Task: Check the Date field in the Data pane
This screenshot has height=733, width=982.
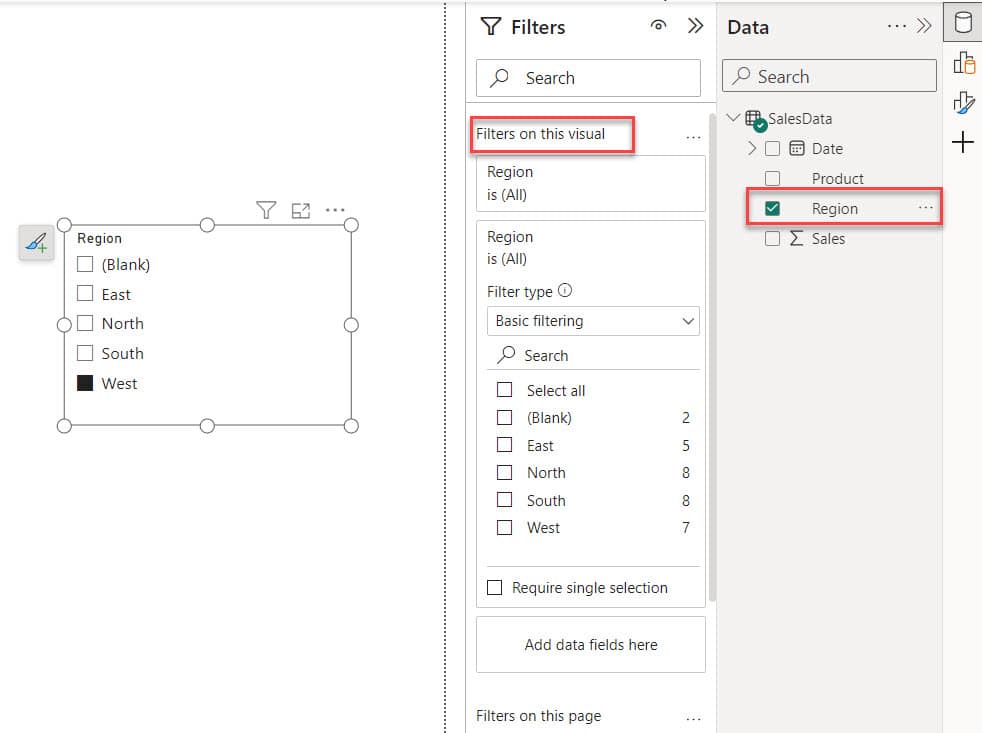Action: [x=773, y=148]
